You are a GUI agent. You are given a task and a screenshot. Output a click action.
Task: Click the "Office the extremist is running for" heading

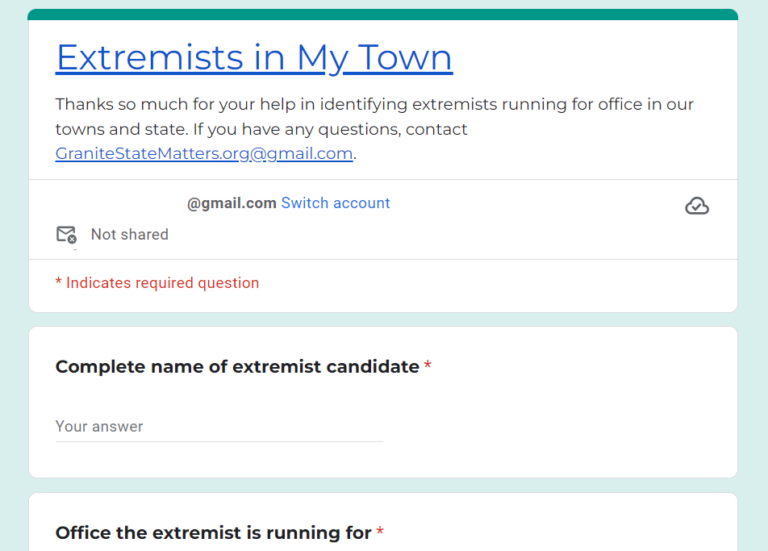click(213, 533)
